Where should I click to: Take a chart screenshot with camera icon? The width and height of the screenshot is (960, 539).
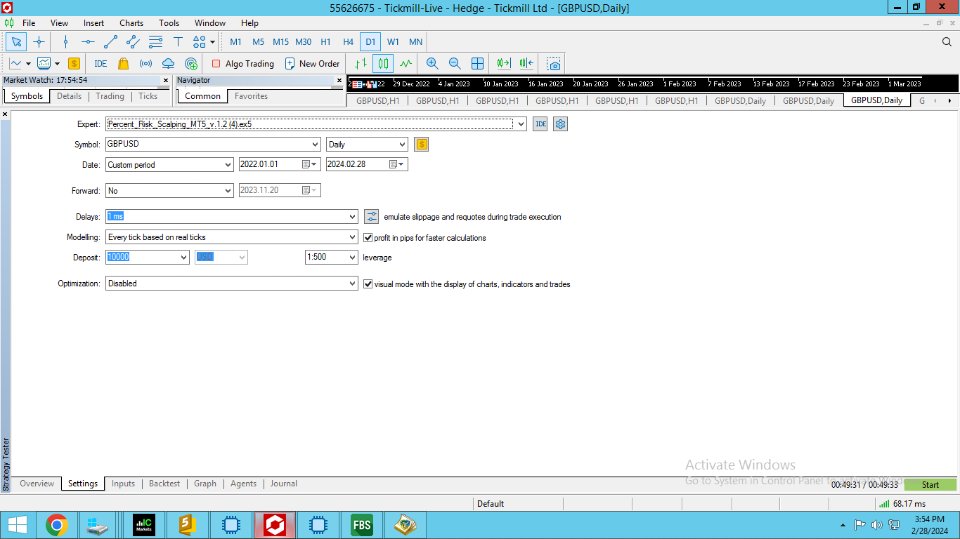click(x=554, y=64)
